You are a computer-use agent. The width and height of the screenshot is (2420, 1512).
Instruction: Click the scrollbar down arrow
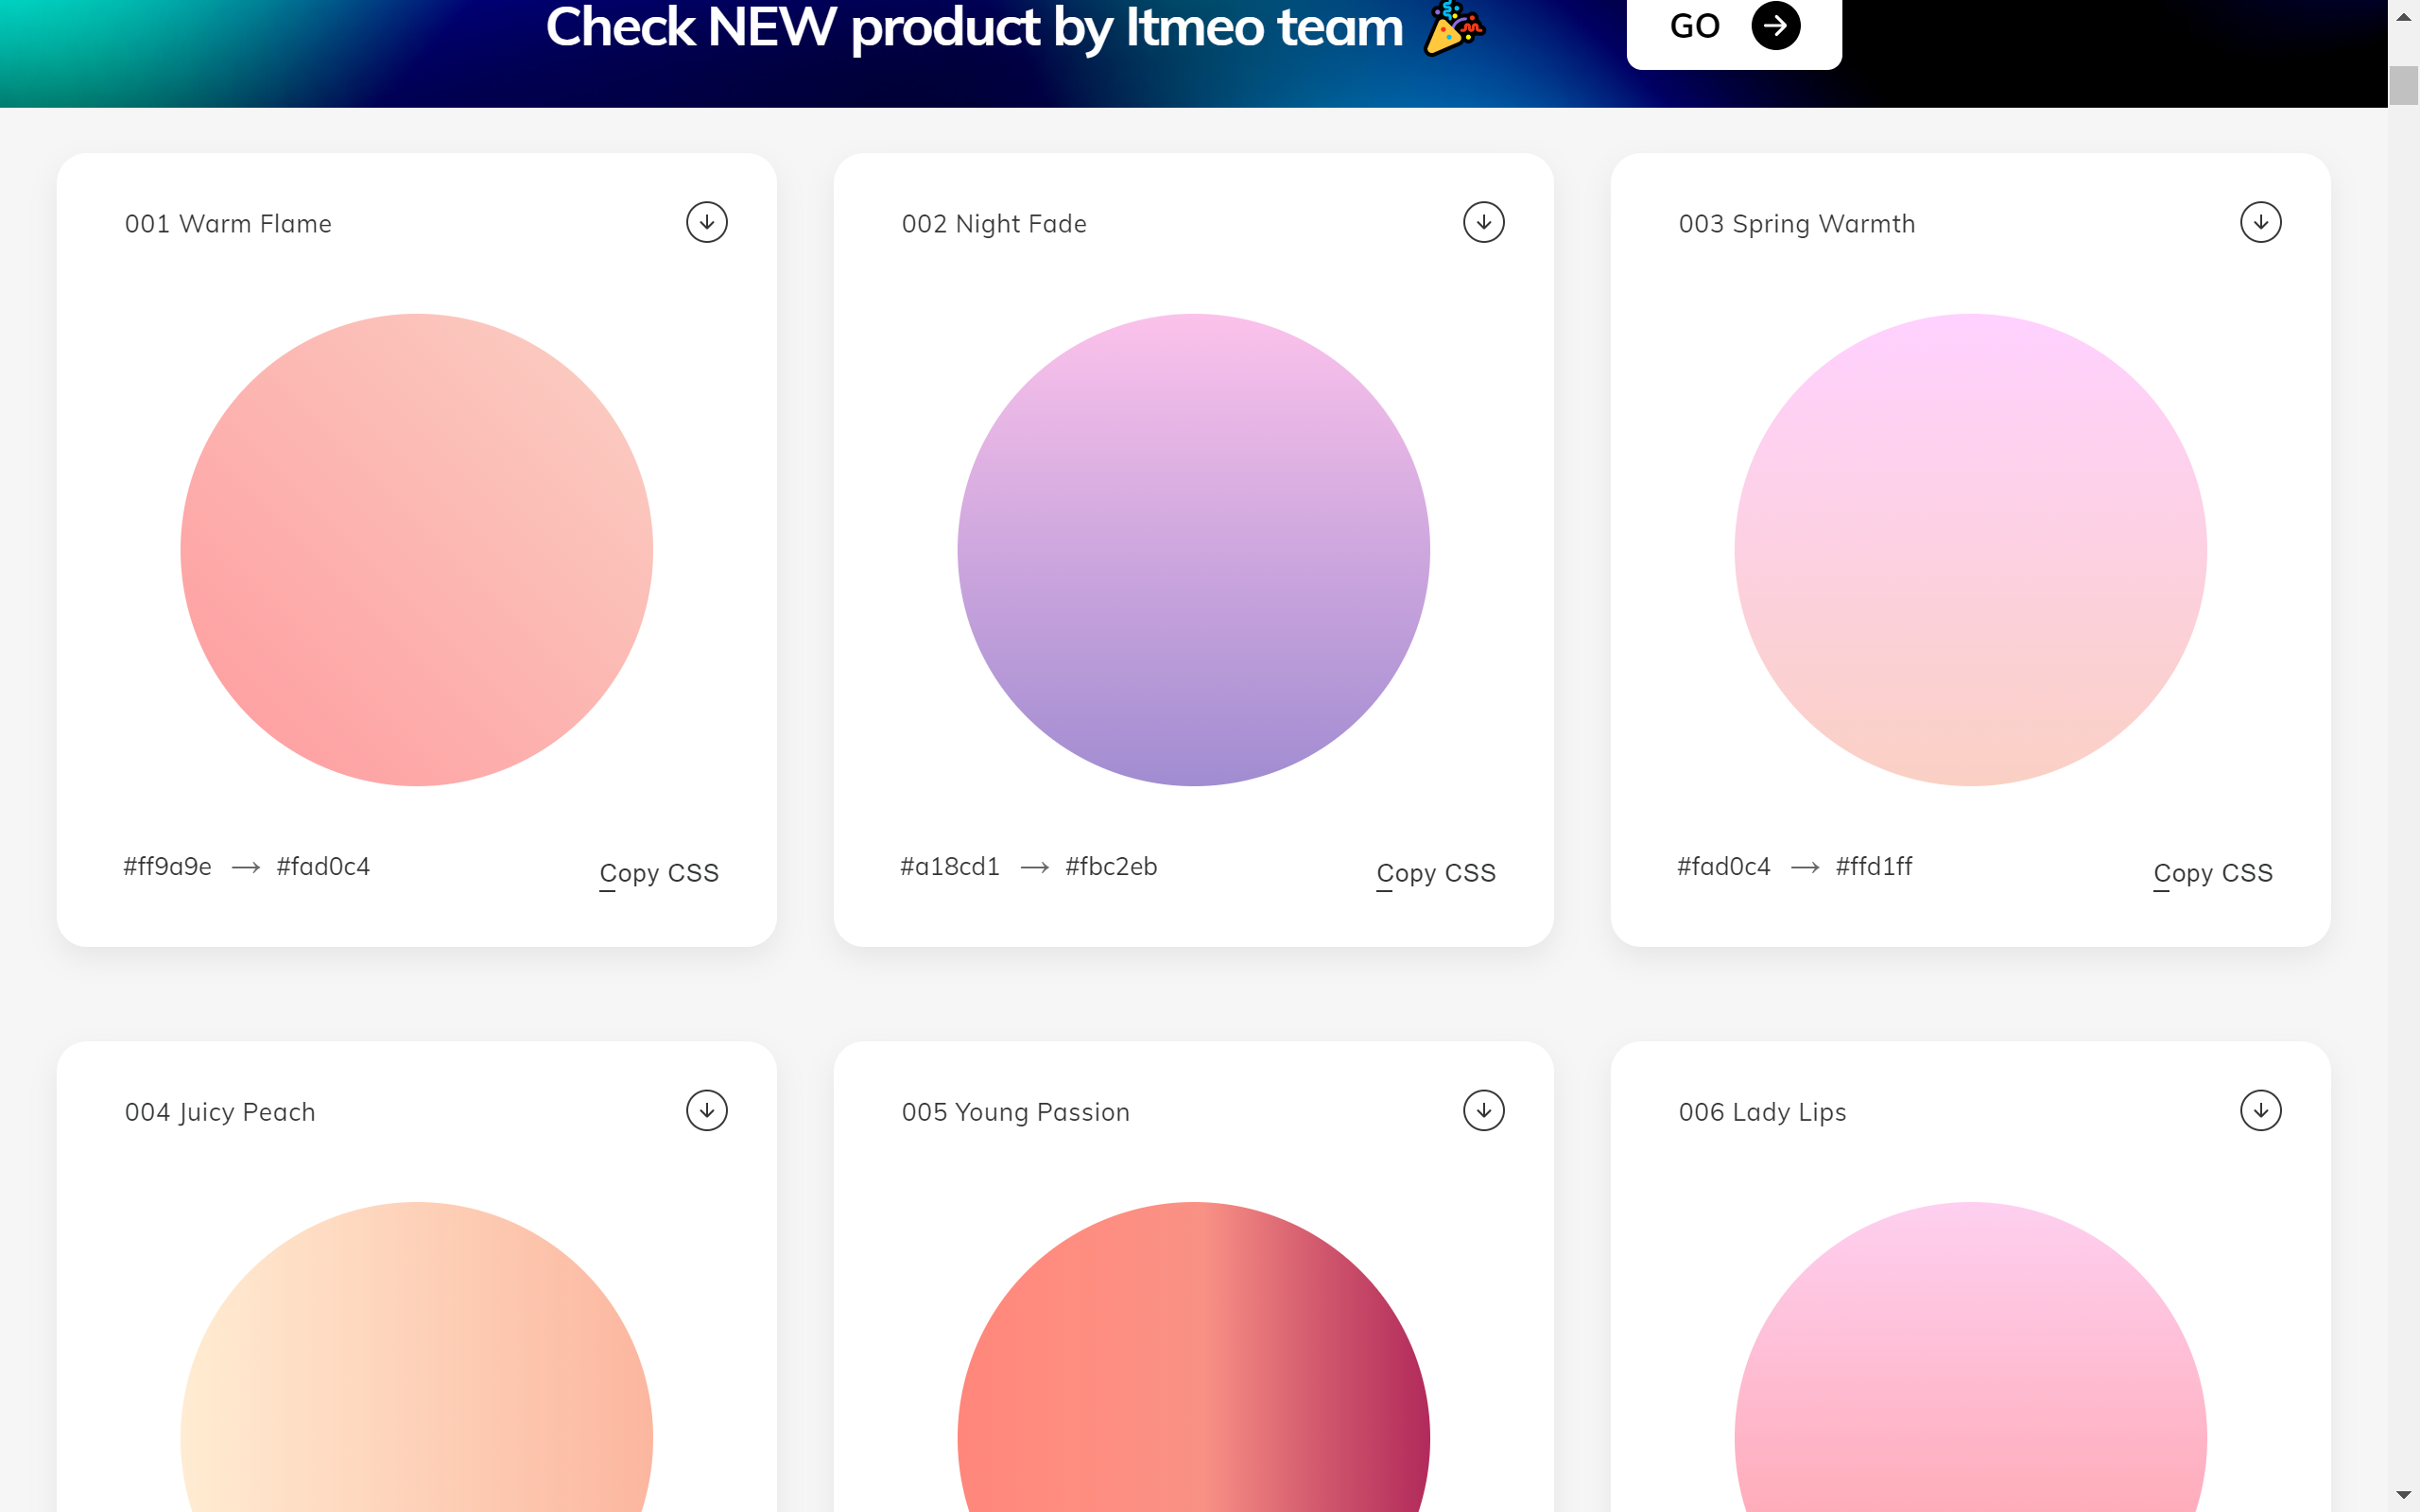click(2404, 1495)
